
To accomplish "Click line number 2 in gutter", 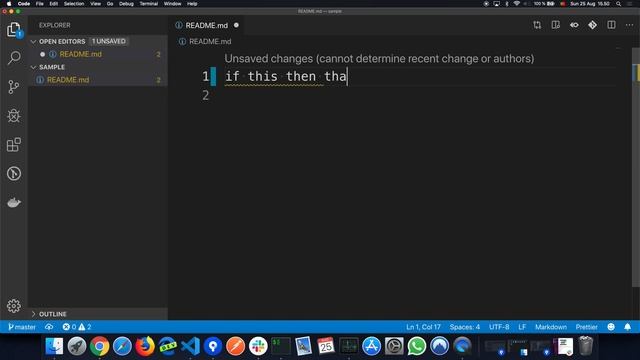I will tap(205, 96).
